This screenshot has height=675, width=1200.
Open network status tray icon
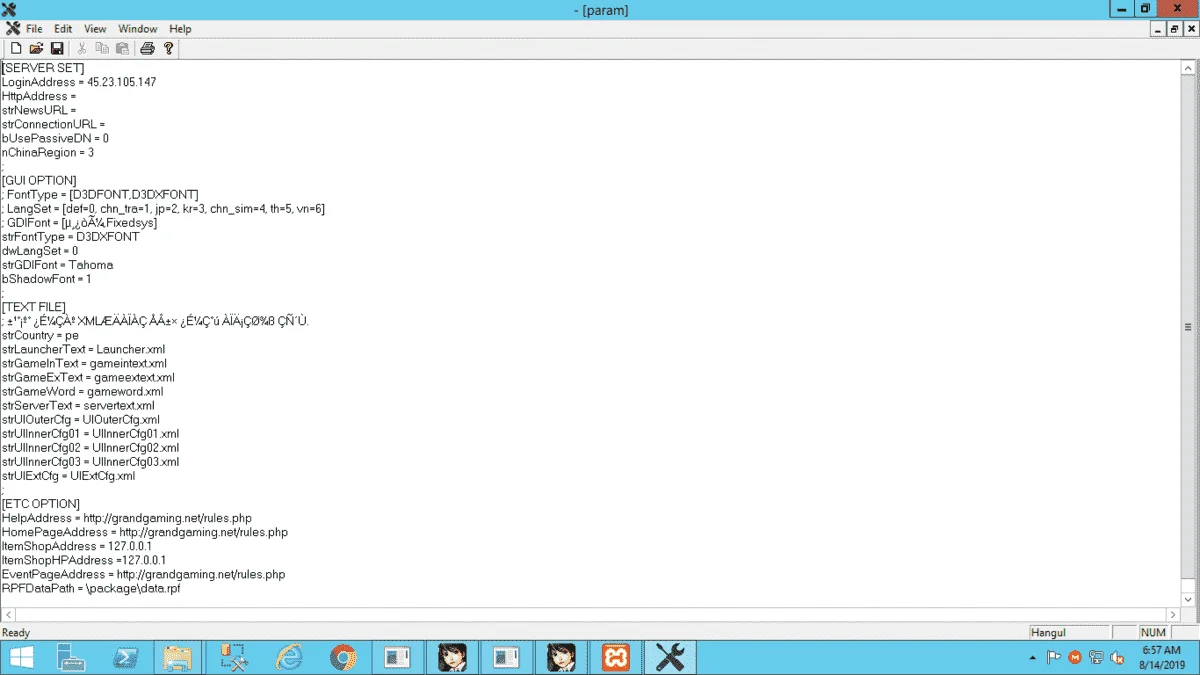click(x=1096, y=658)
